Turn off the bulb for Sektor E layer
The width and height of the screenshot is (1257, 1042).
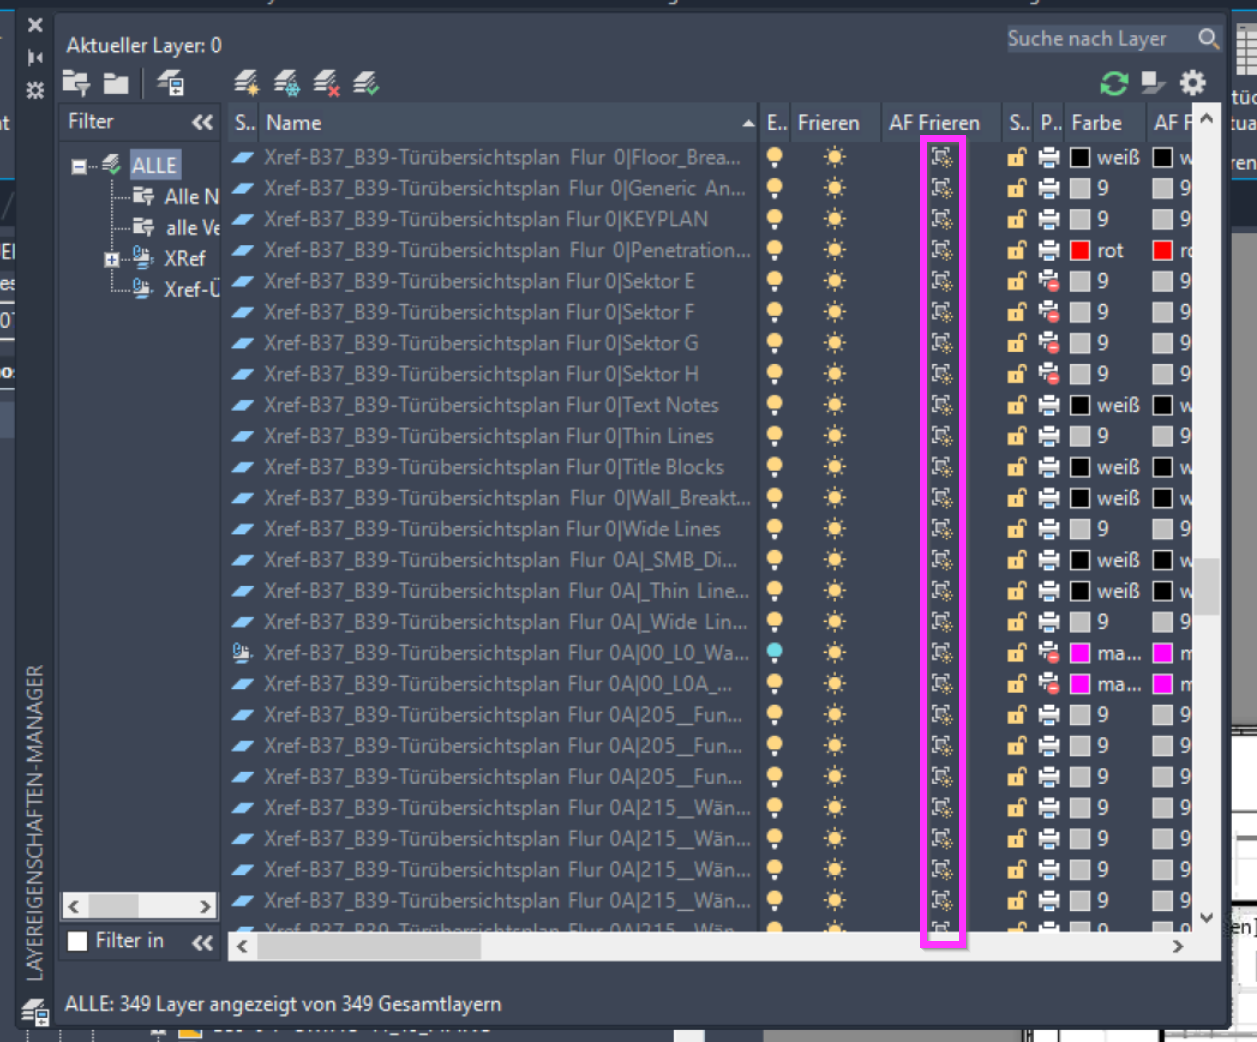click(774, 281)
